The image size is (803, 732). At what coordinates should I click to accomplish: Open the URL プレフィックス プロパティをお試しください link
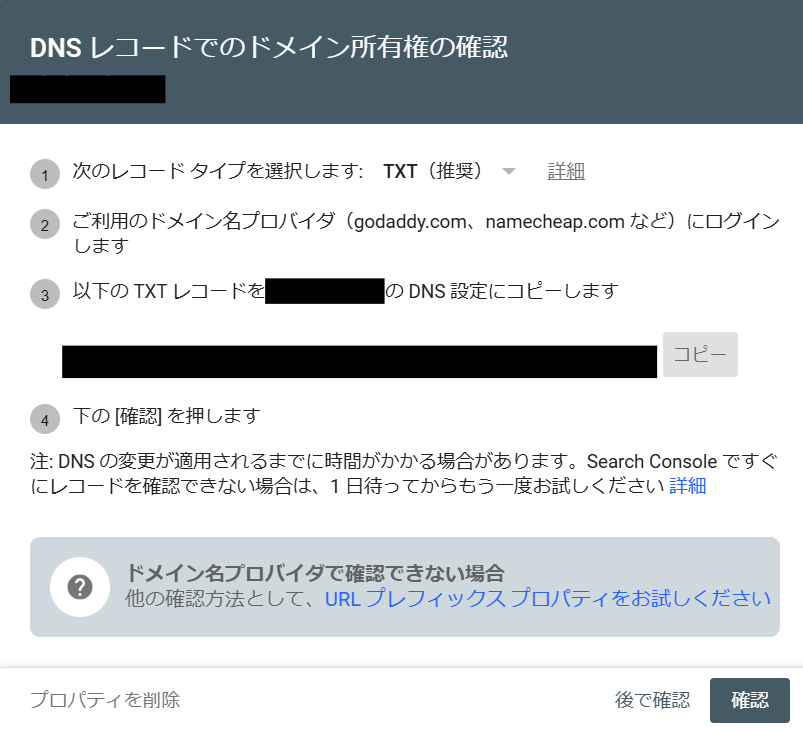pos(547,598)
